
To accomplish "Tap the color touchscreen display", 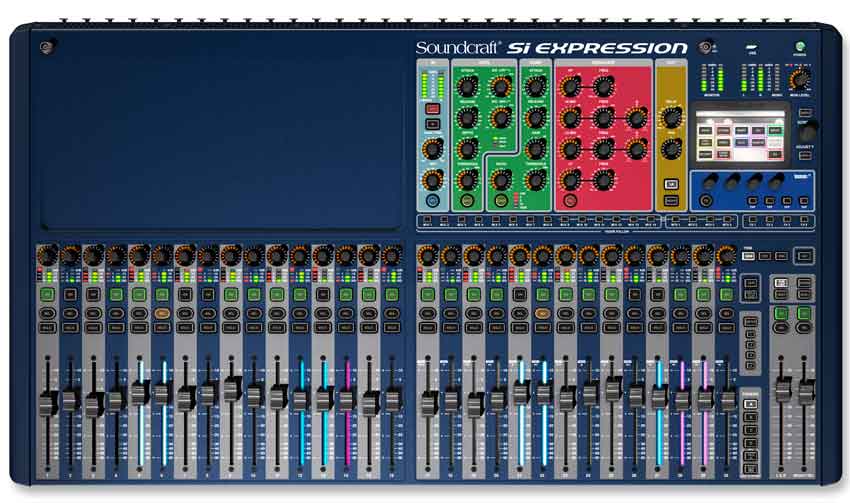I will click(x=740, y=136).
